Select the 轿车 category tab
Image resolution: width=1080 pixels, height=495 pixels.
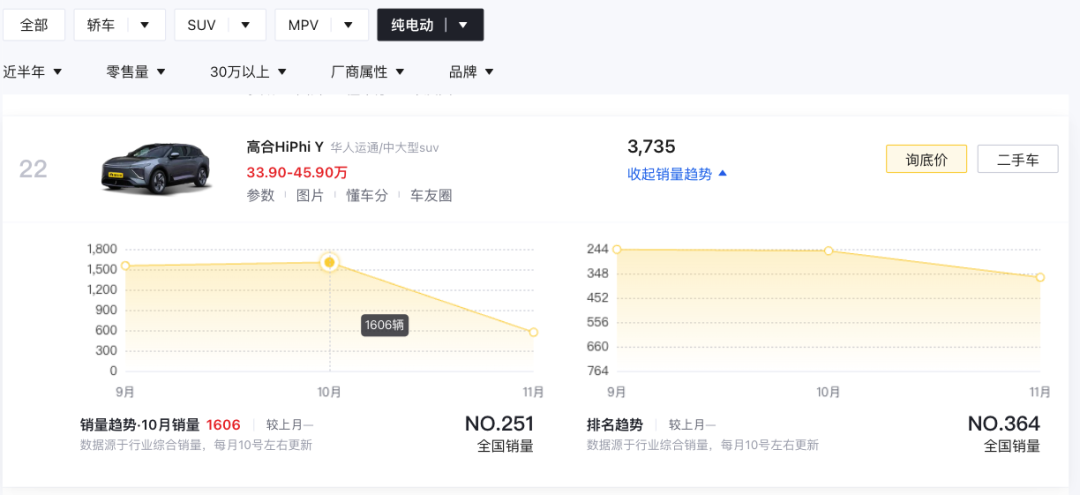point(101,25)
